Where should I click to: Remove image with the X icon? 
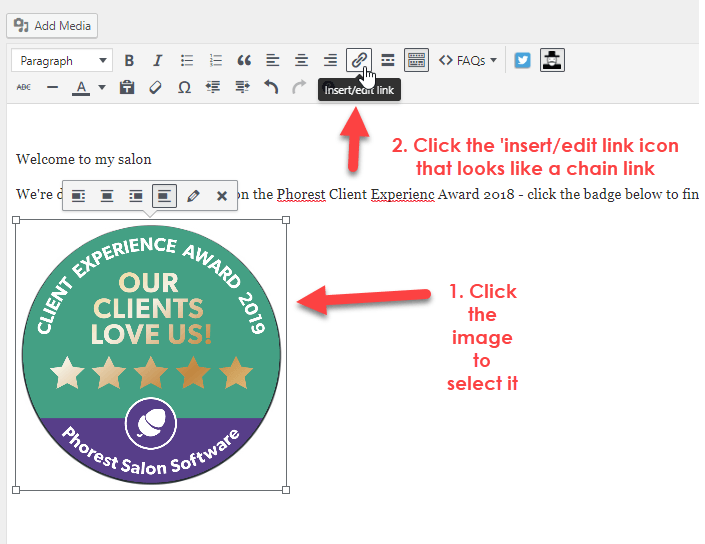222,196
